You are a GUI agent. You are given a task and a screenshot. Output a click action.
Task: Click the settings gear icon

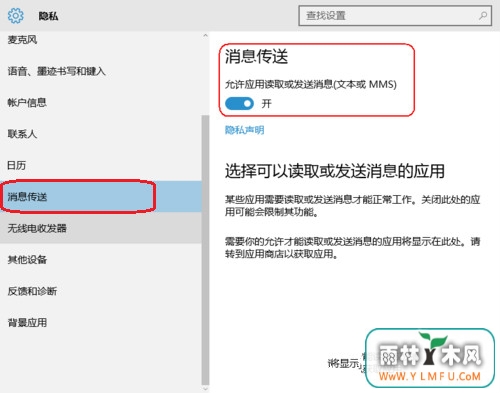[16, 16]
